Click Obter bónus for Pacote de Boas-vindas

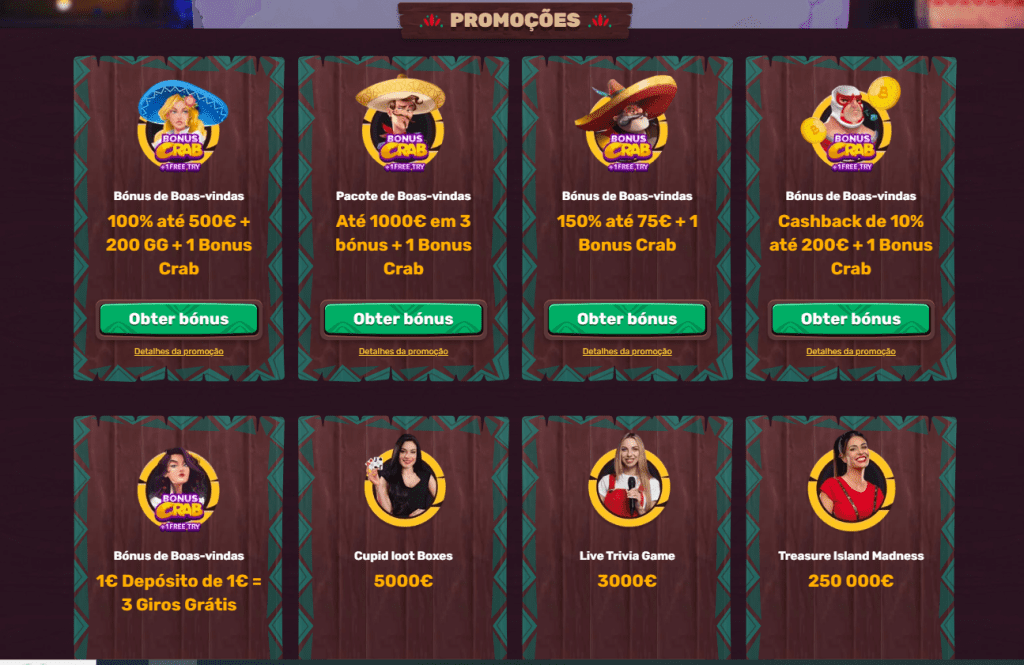tap(403, 319)
